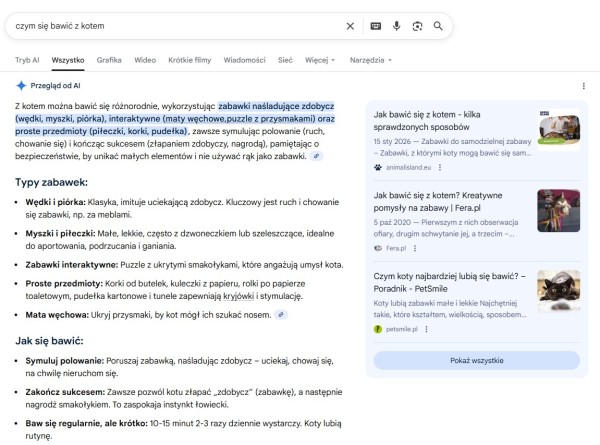Open image search with the lens icon
Screen dimensions: 600x445
(x=417, y=26)
